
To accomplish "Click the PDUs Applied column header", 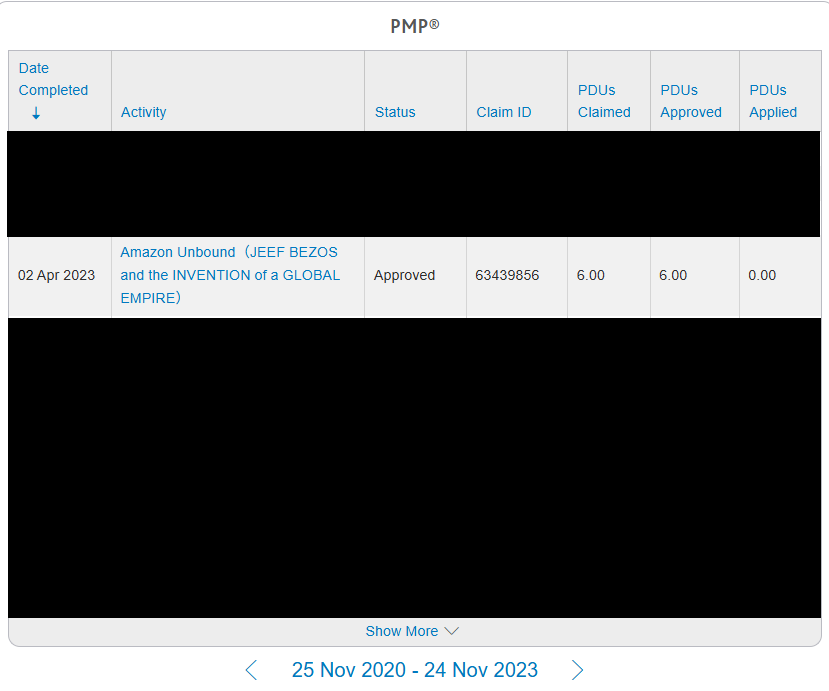I will (x=773, y=101).
